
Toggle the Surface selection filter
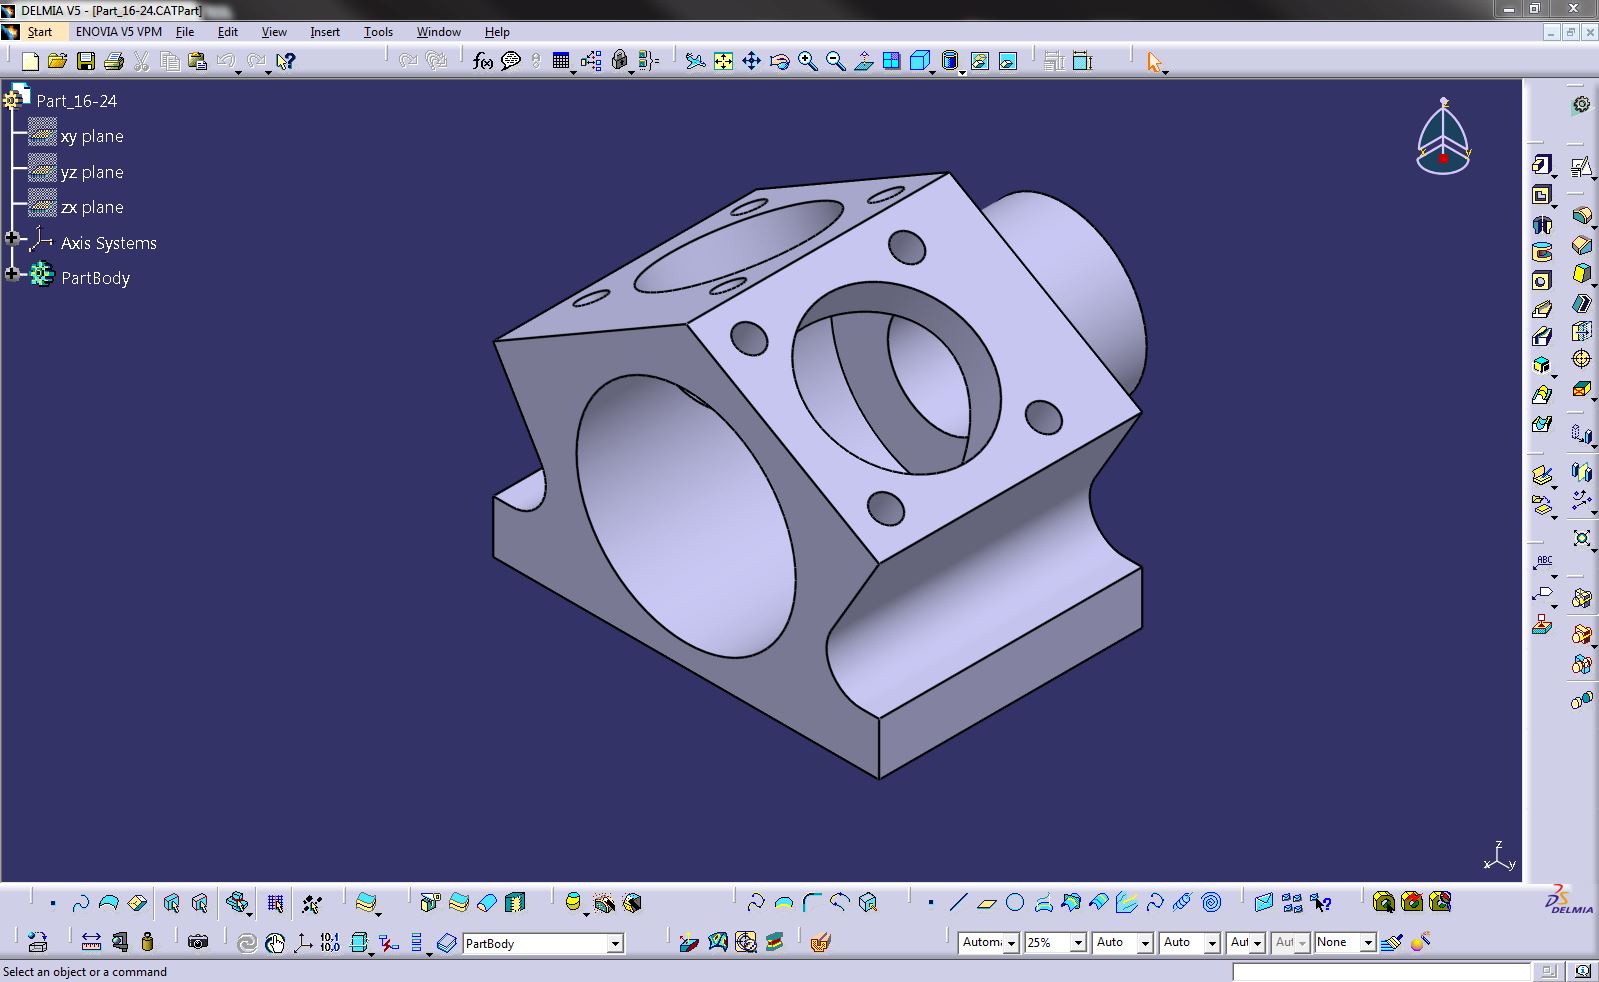[109, 903]
